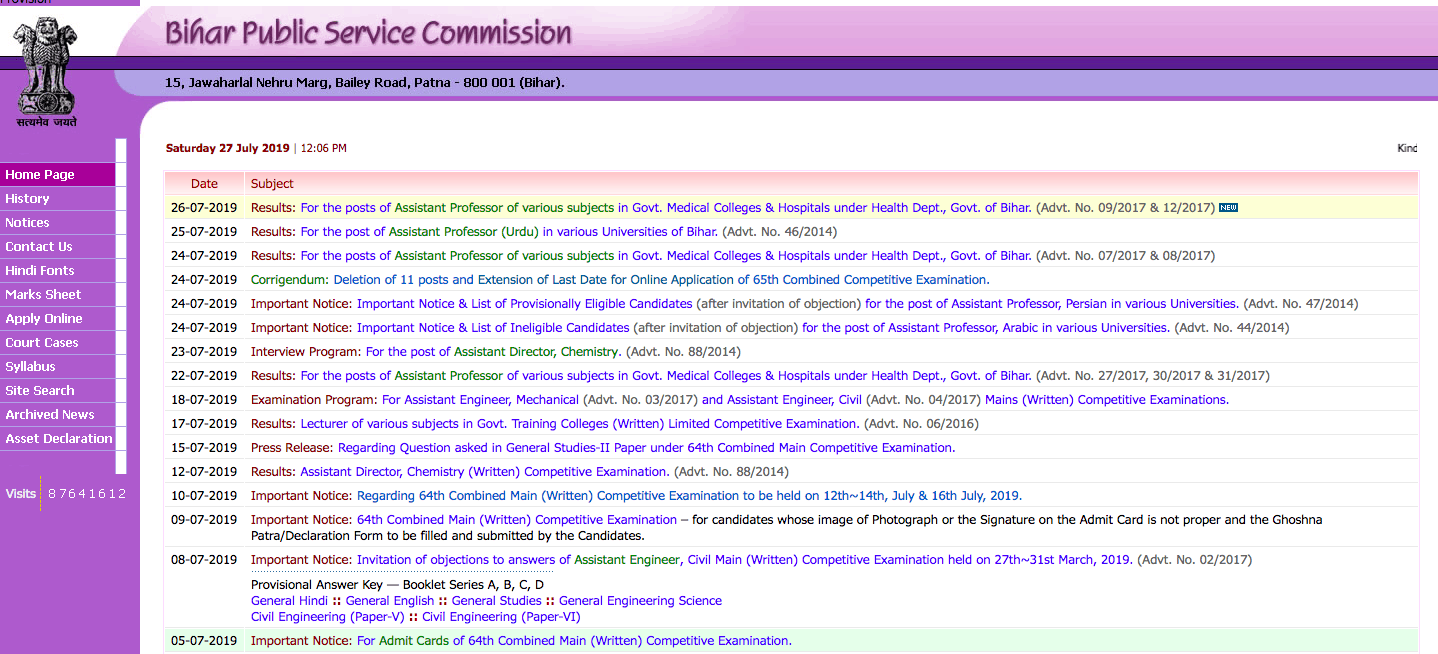Click Apply Online in the sidebar
Viewport: 1438px width, 654px height.
click(44, 319)
